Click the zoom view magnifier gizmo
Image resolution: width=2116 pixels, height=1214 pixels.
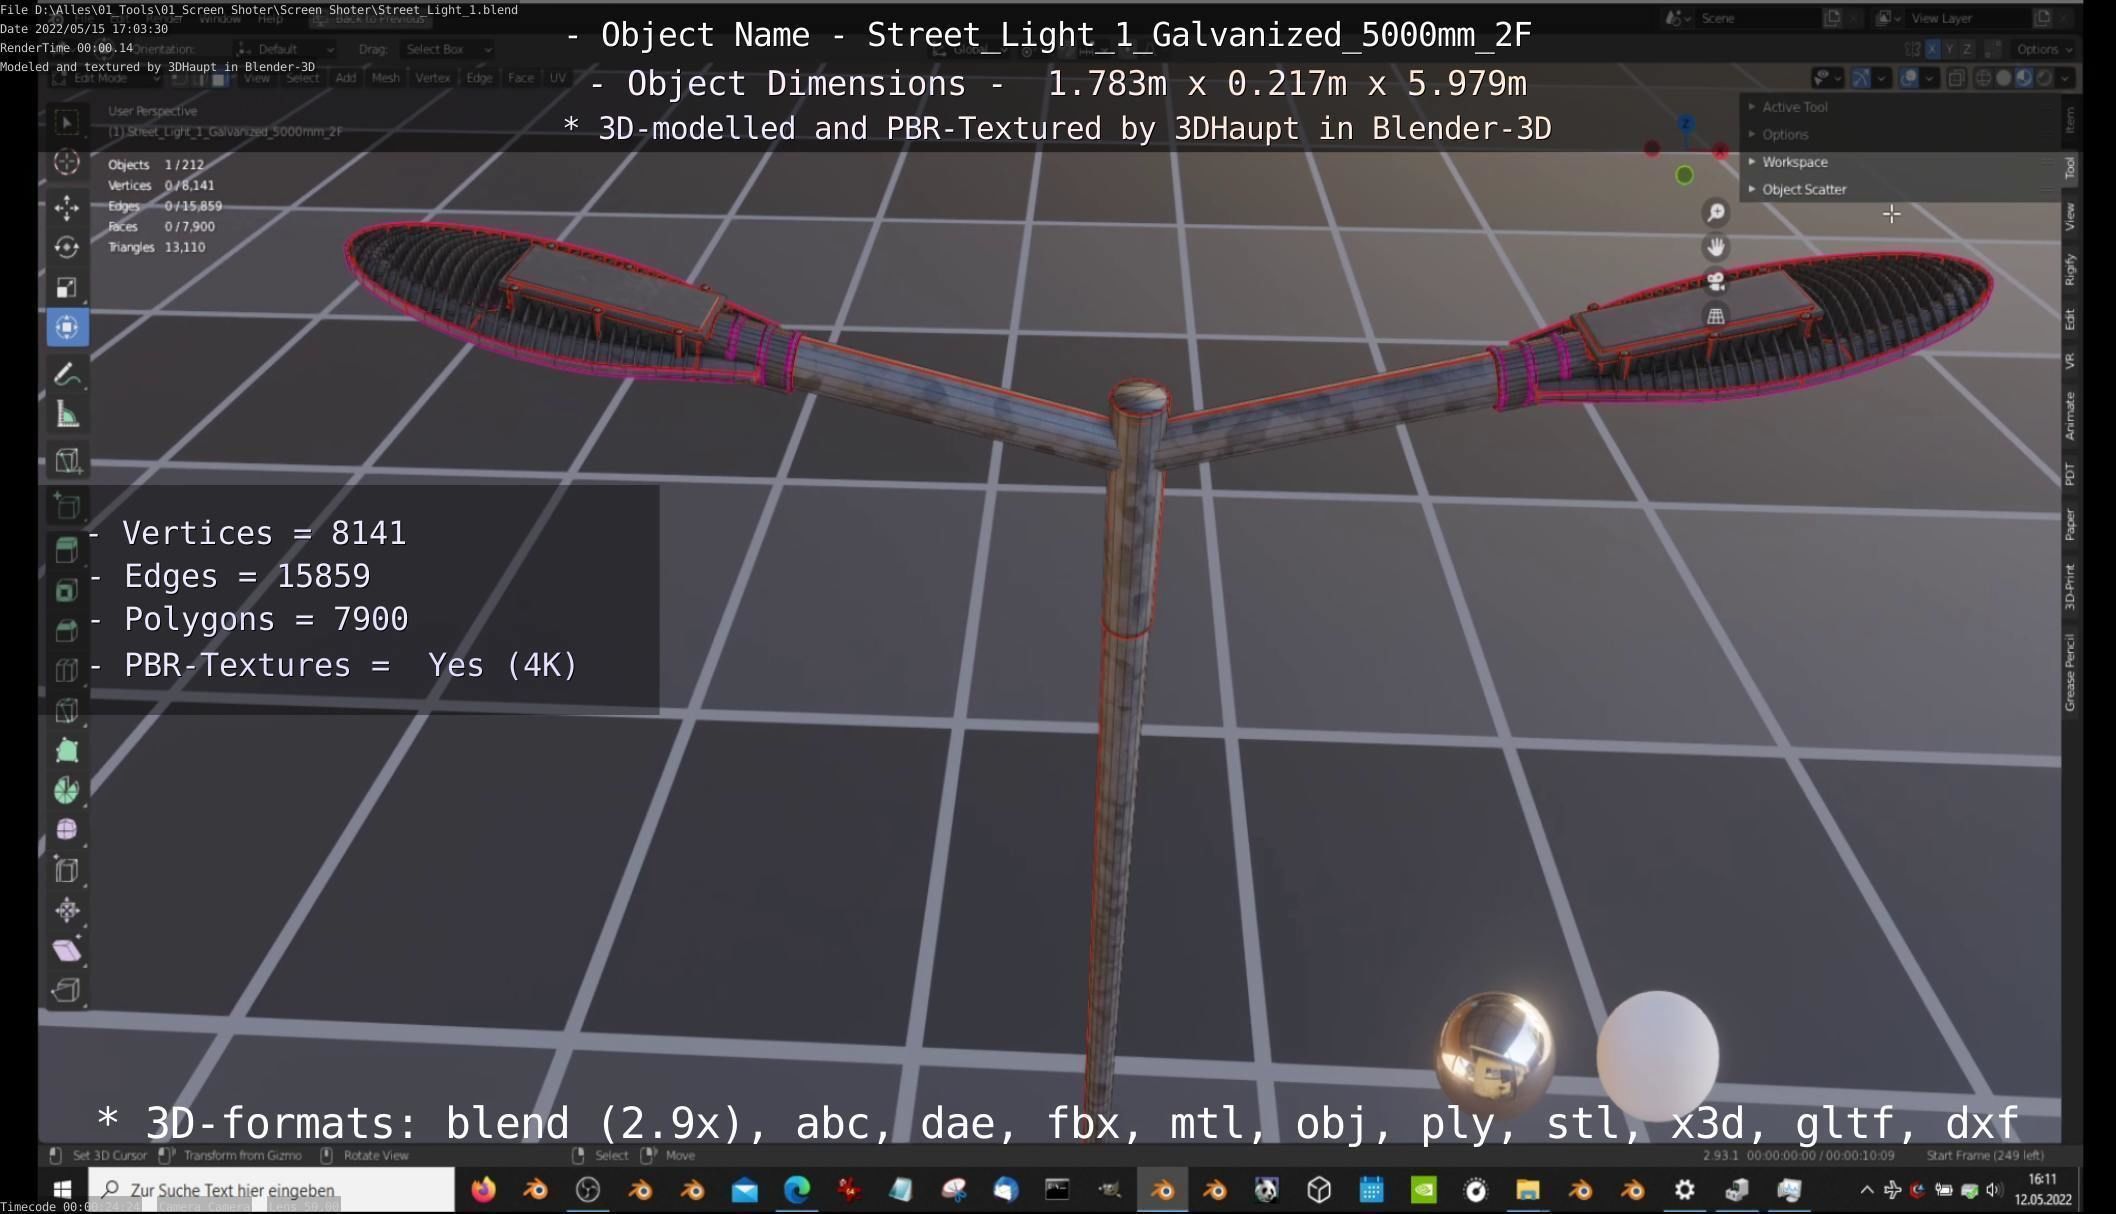point(1715,212)
